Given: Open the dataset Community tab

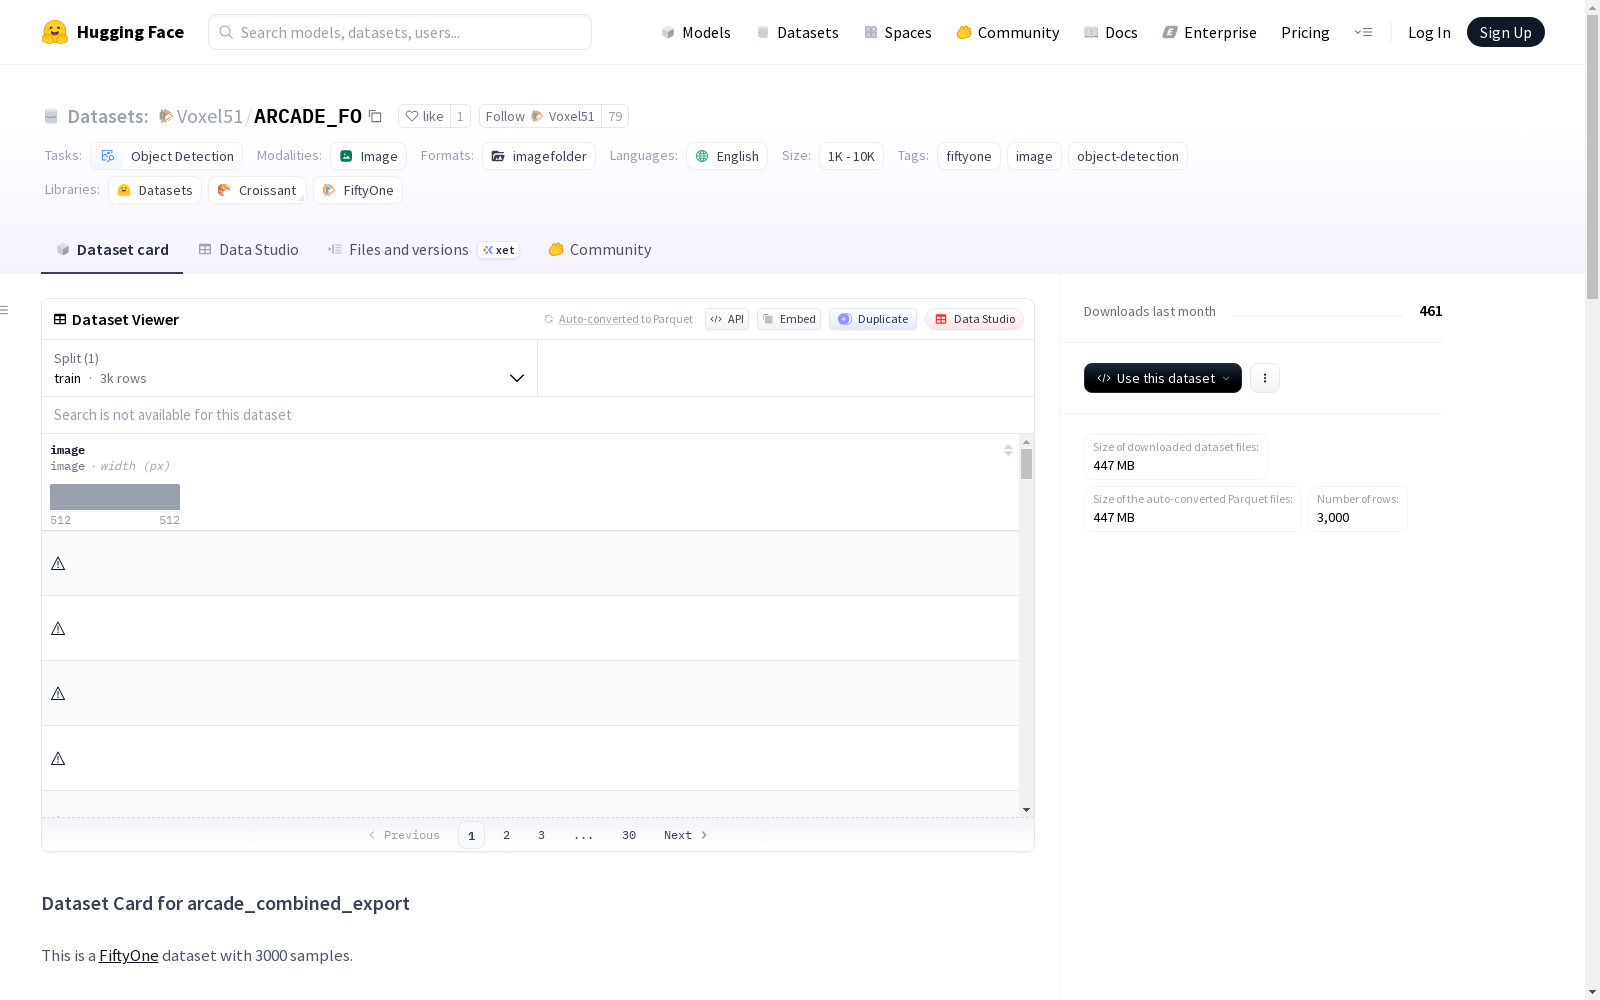Looking at the screenshot, I should [x=600, y=250].
